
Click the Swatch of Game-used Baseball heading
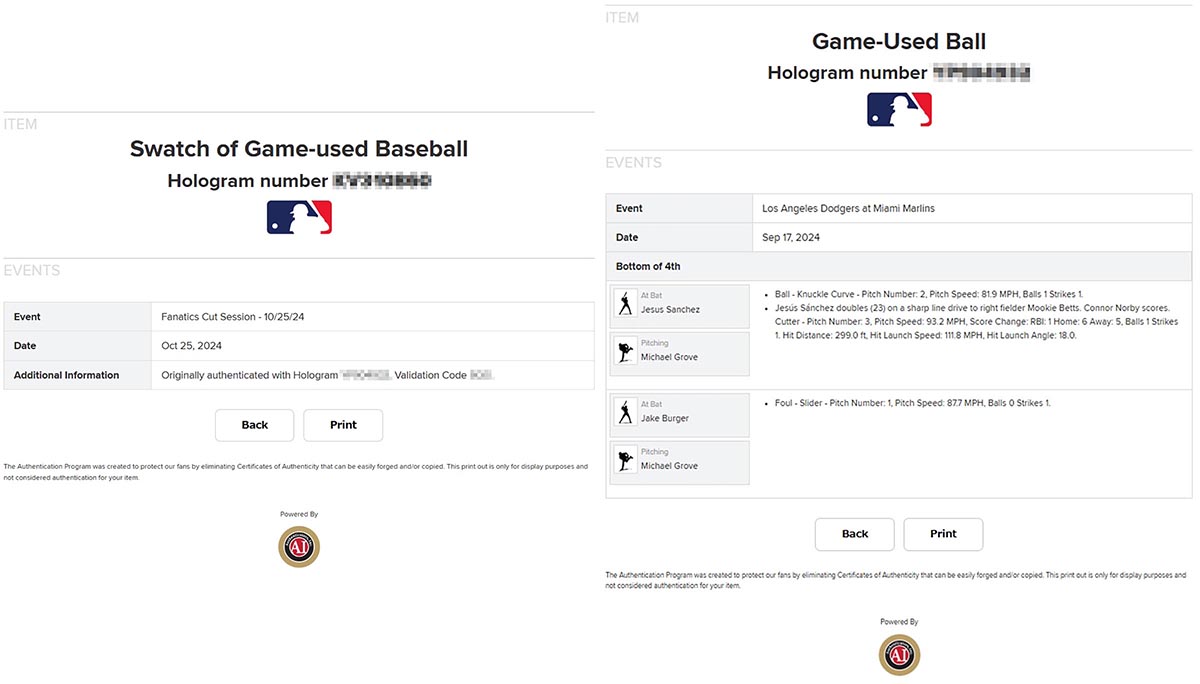(299, 149)
